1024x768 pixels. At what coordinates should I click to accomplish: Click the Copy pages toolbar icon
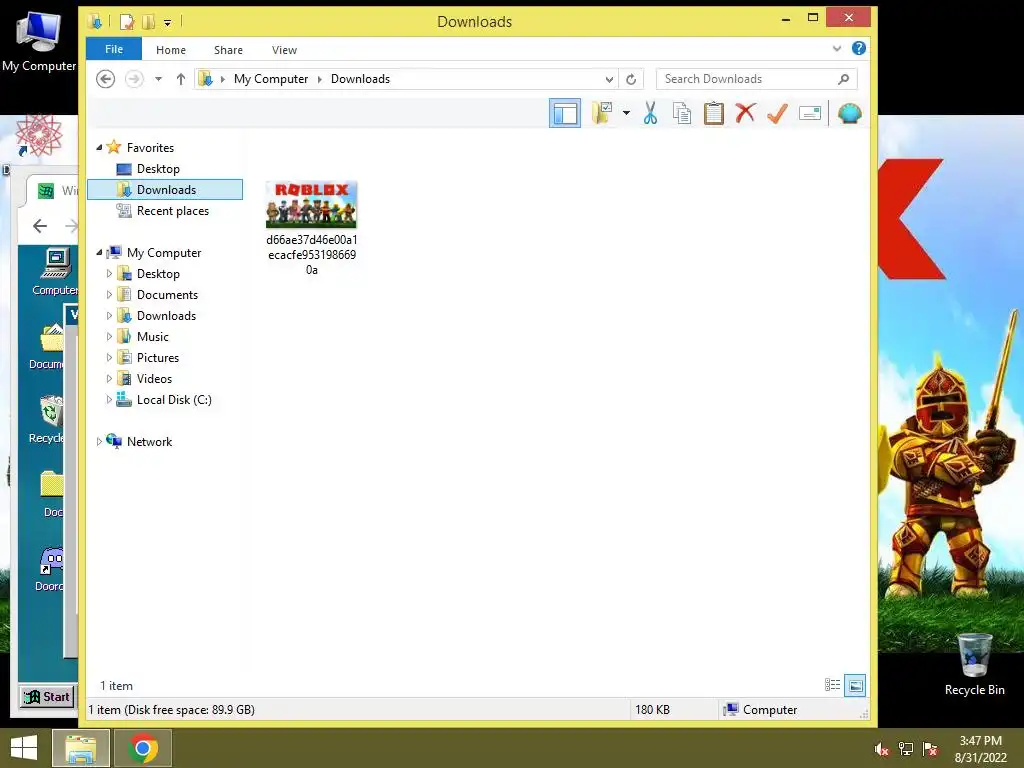[682, 114]
